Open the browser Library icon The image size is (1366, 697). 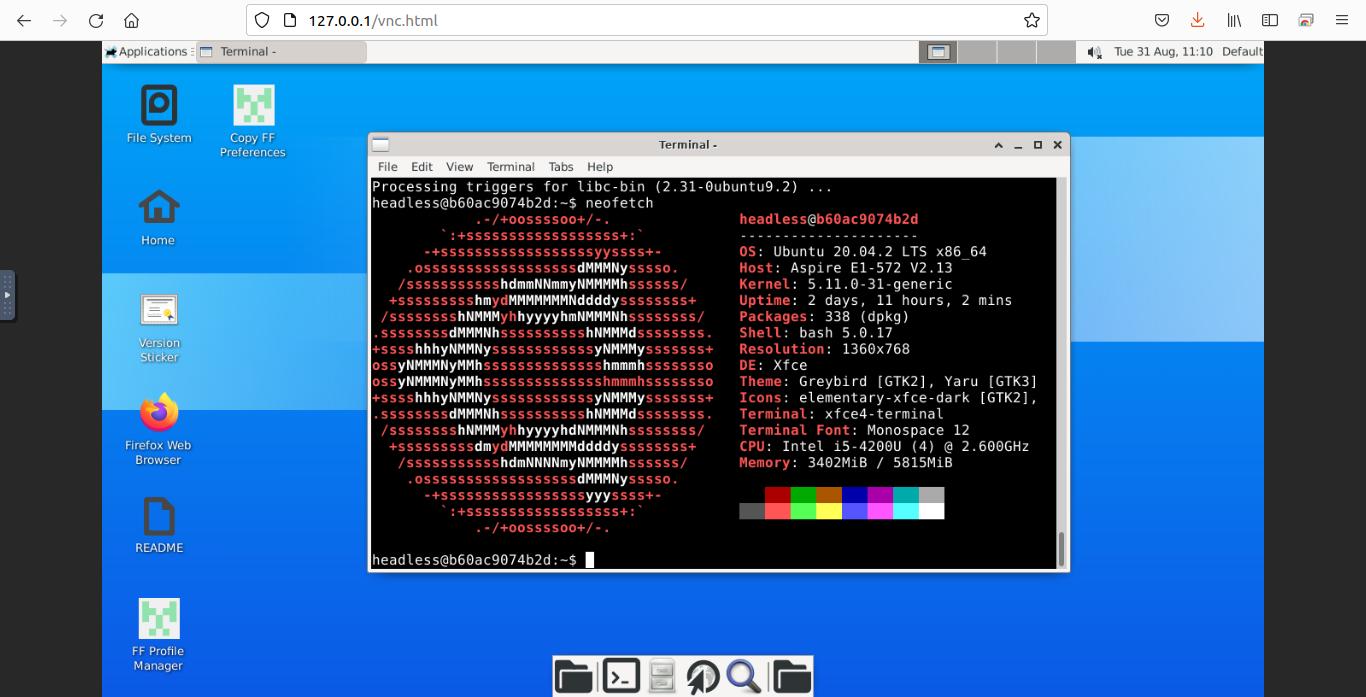click(x=1235, y=20)
